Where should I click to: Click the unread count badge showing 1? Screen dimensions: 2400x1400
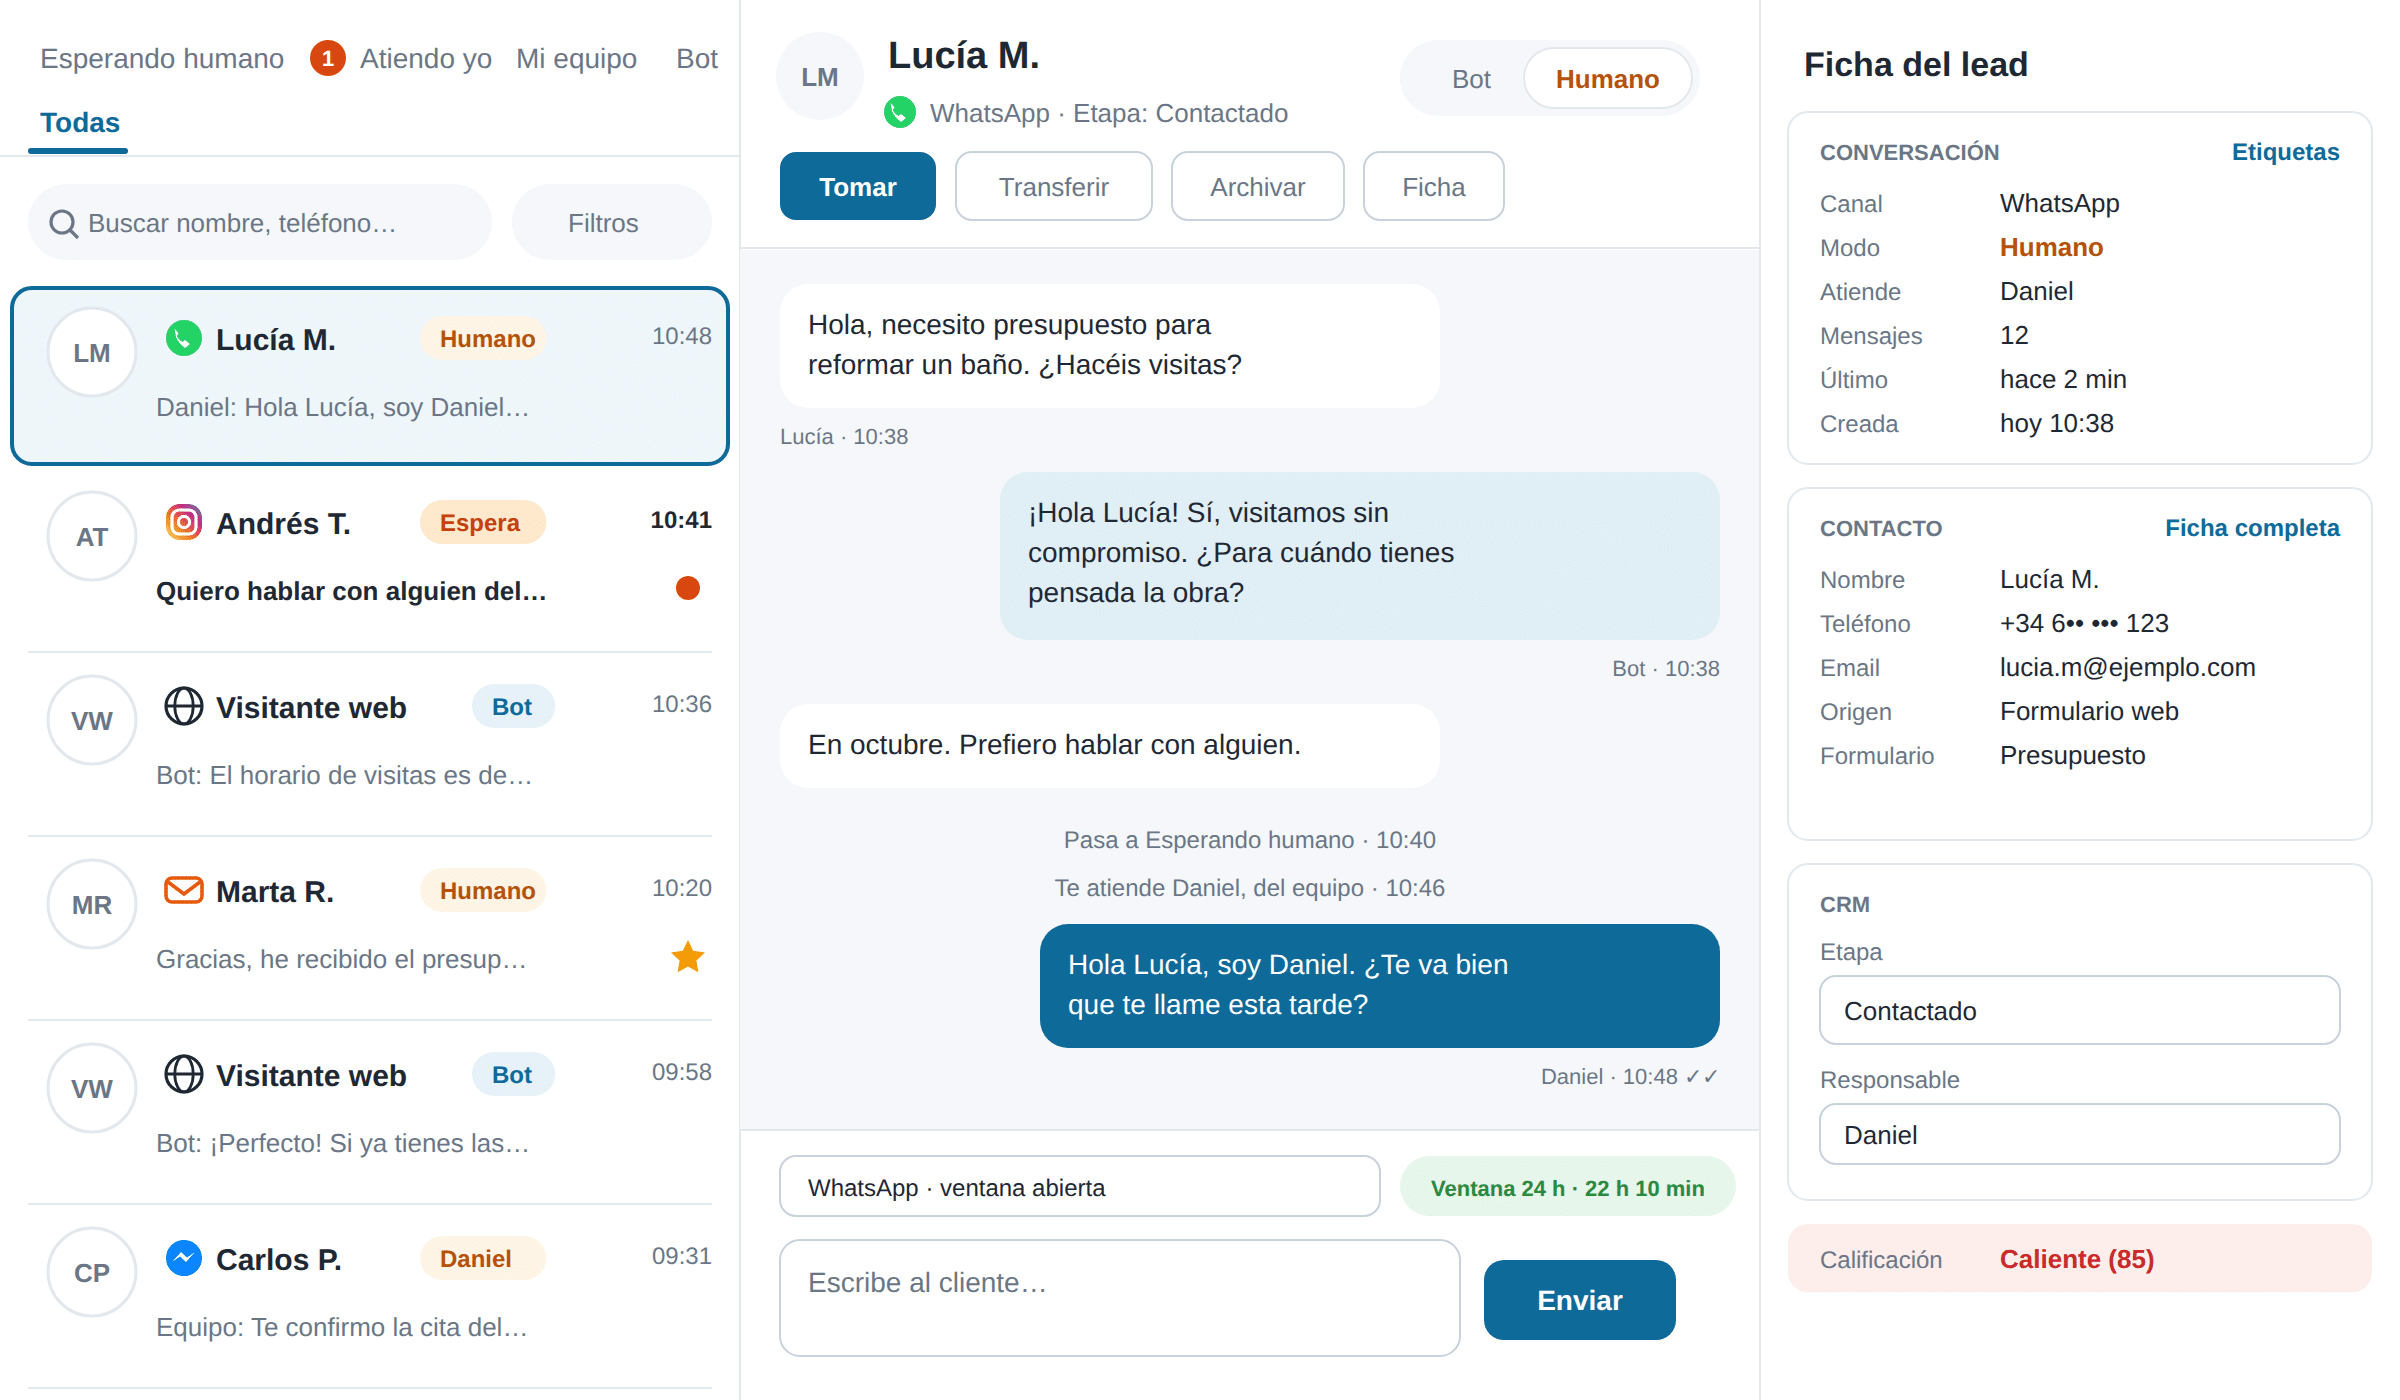point(328,59)
